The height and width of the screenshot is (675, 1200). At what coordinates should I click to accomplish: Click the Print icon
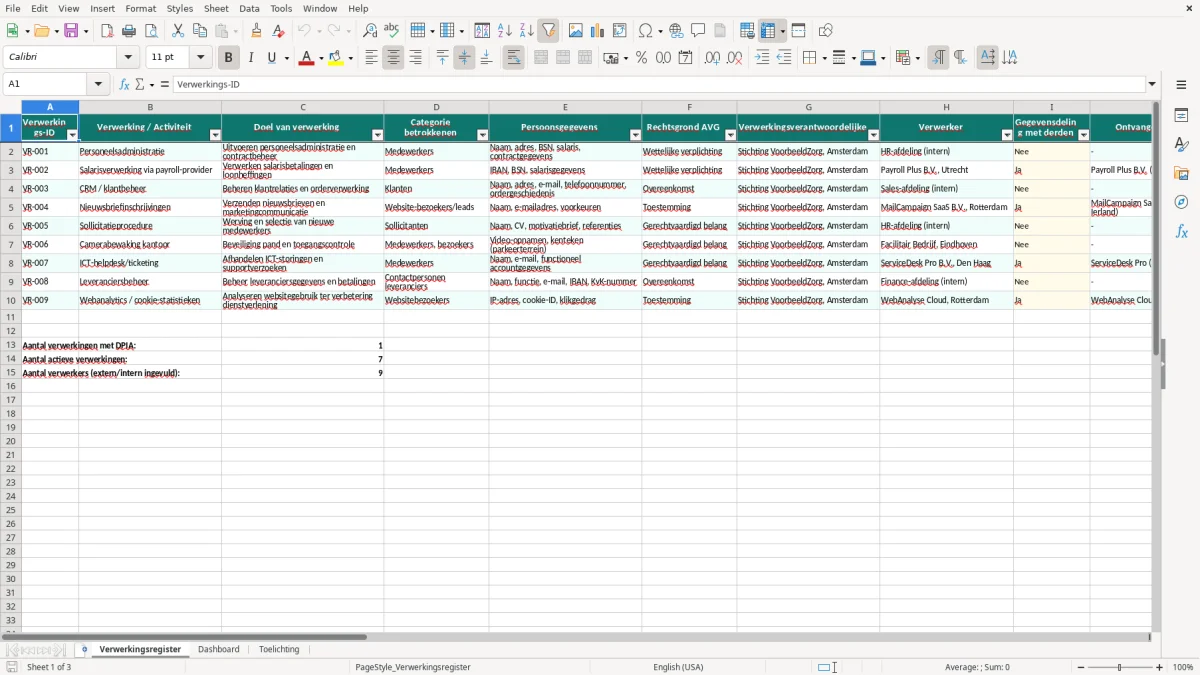click(x=129, y=31)
